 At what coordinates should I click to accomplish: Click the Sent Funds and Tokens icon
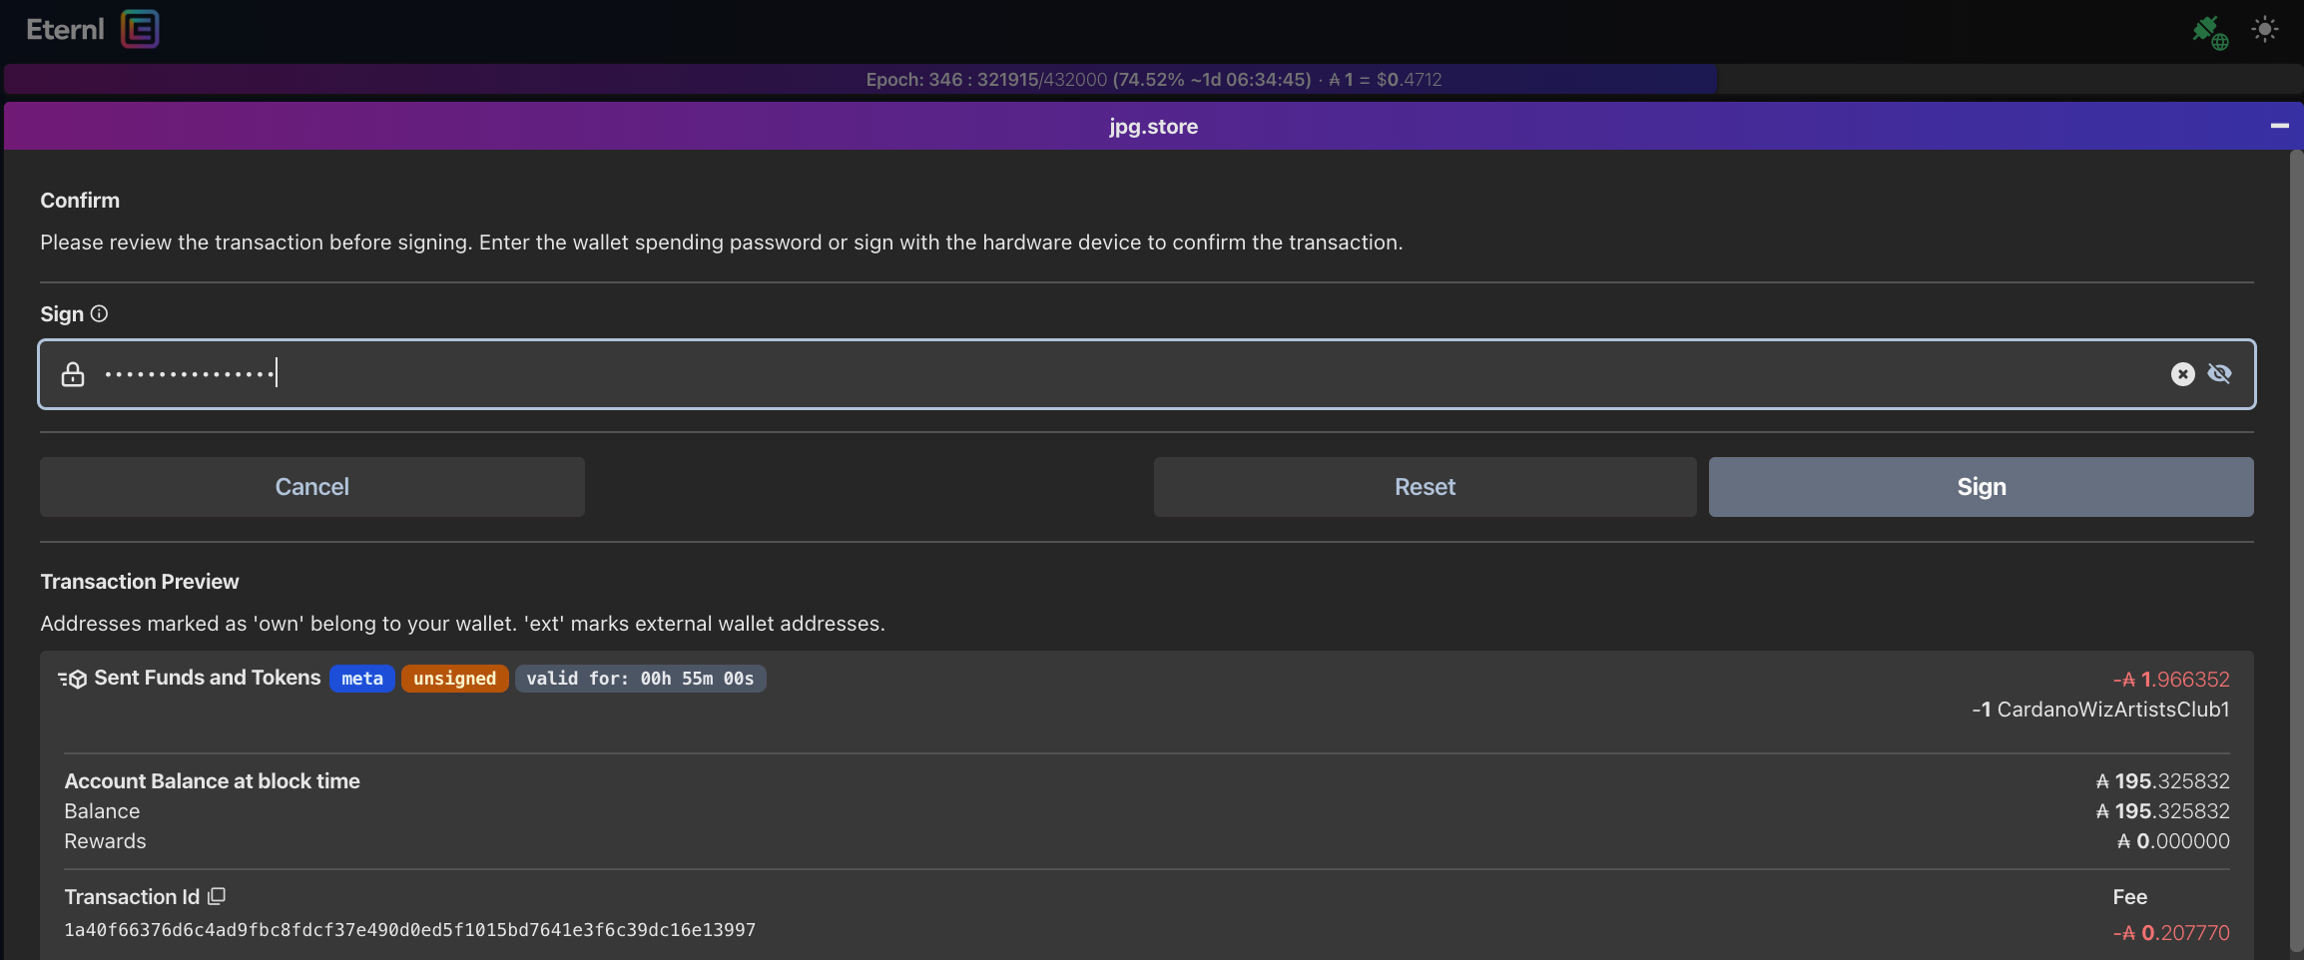[73, 679]
